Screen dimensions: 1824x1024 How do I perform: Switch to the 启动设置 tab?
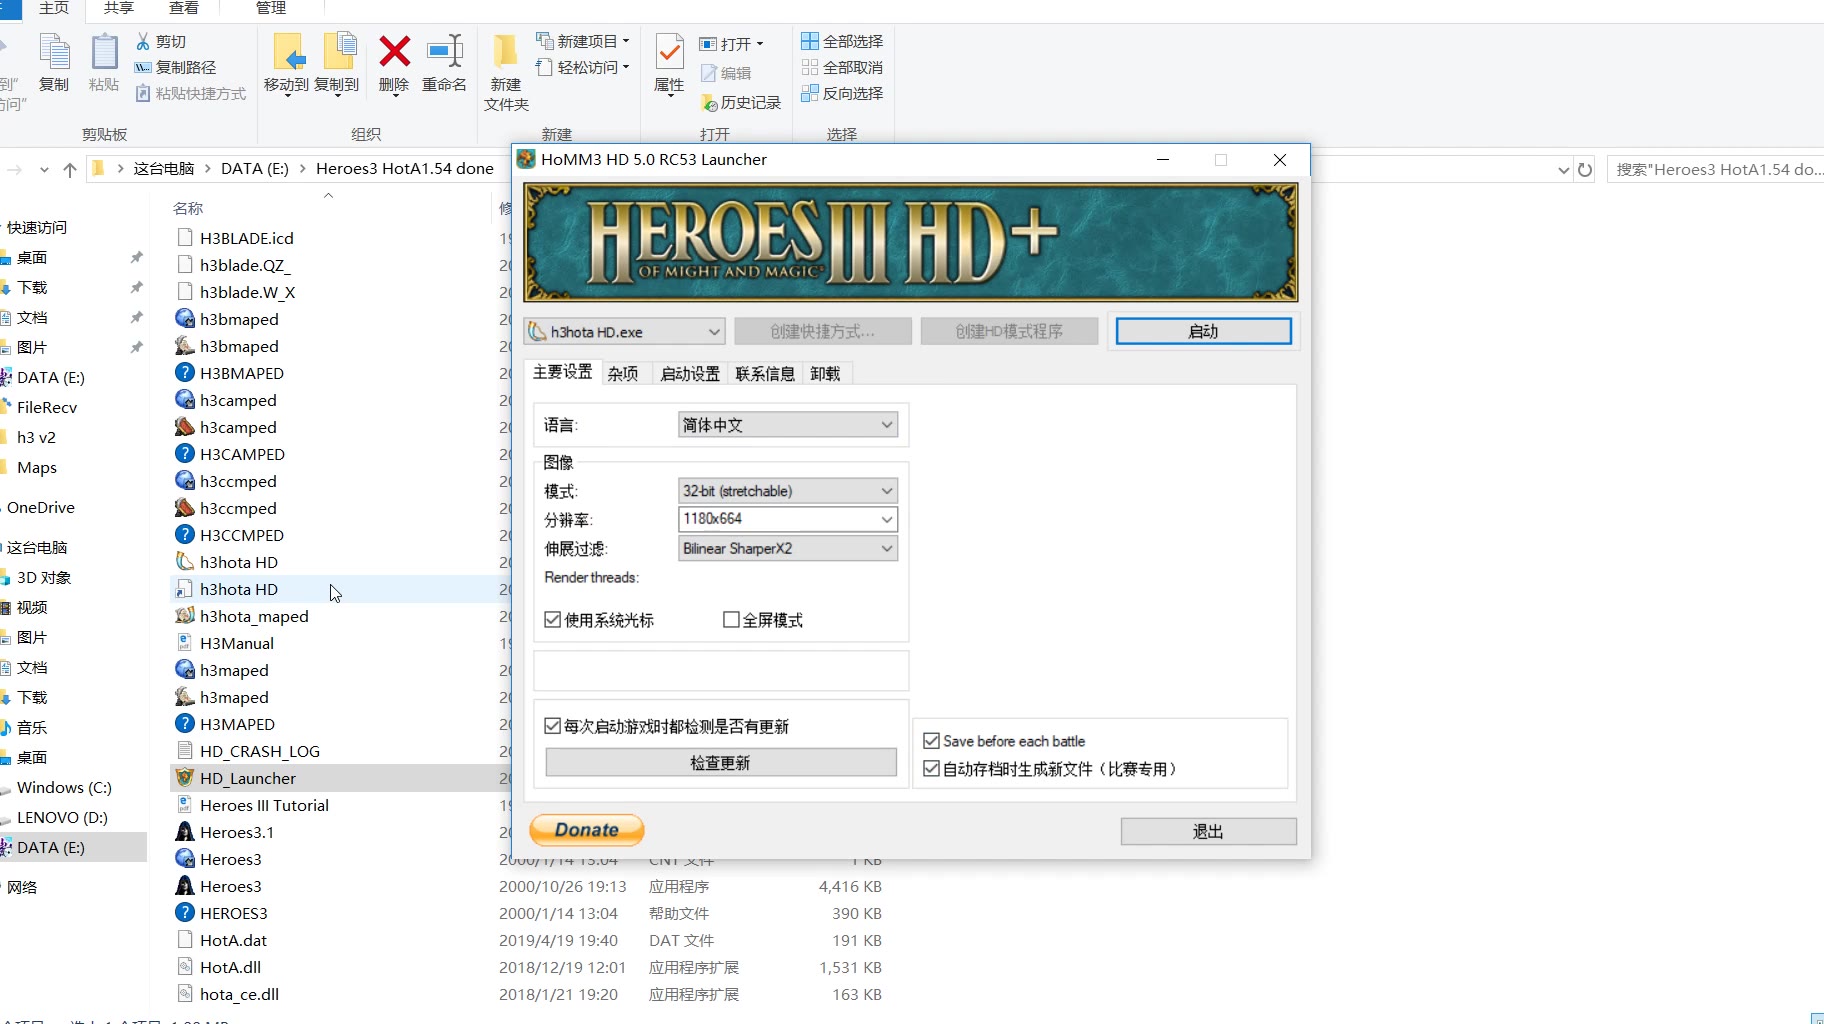click(x=690, y=374)
